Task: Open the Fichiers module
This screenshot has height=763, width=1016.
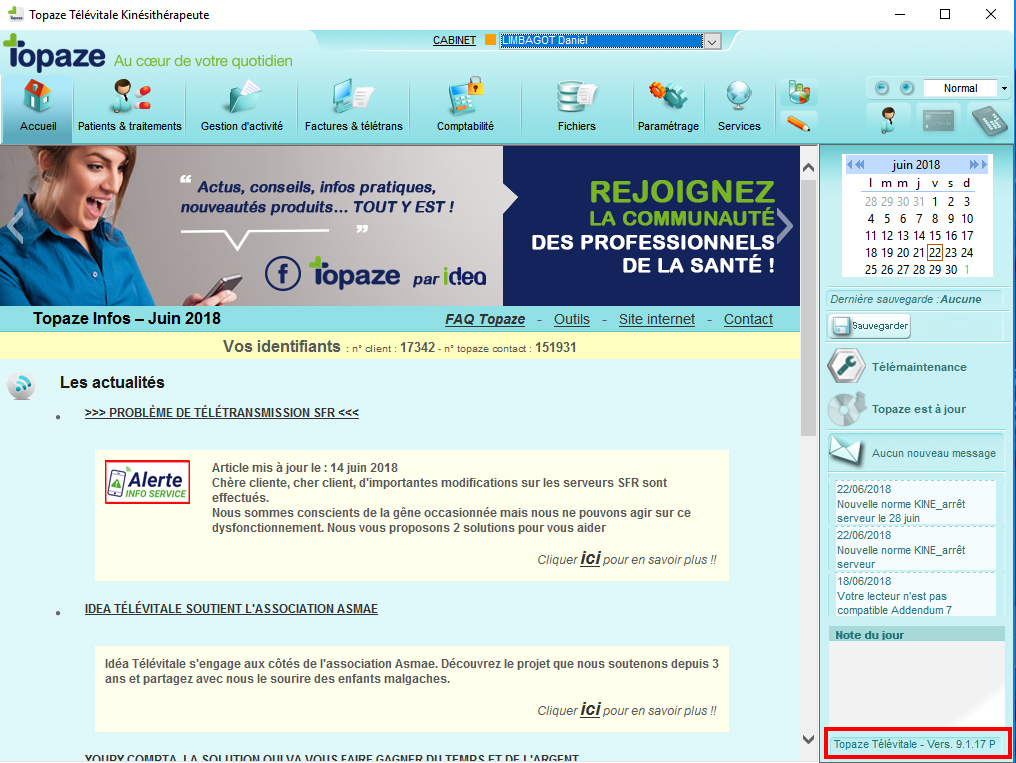Action: tap(577, 106)
